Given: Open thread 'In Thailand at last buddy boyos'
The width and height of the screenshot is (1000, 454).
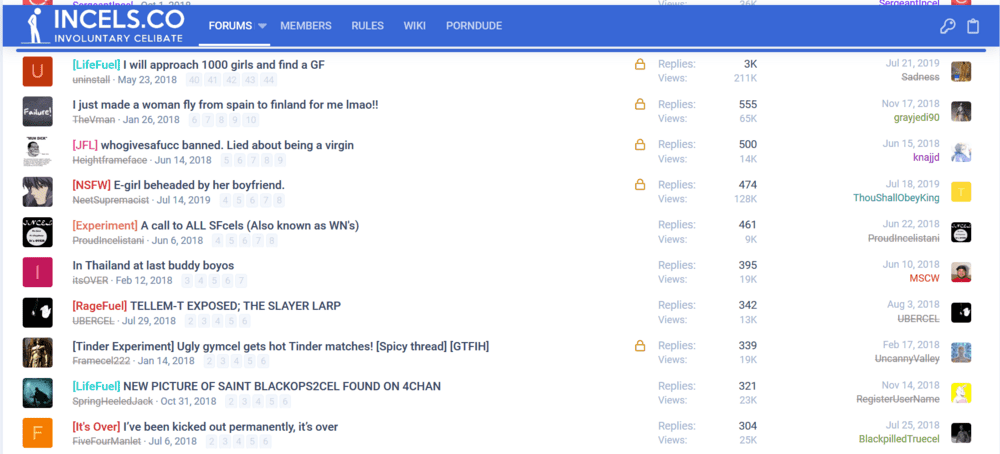Looking at the screenshot, I should (153, 265).
